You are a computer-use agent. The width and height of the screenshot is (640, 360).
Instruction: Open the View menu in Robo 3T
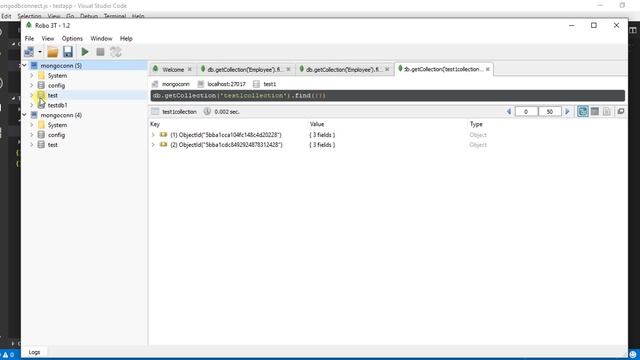click(48, 38)
